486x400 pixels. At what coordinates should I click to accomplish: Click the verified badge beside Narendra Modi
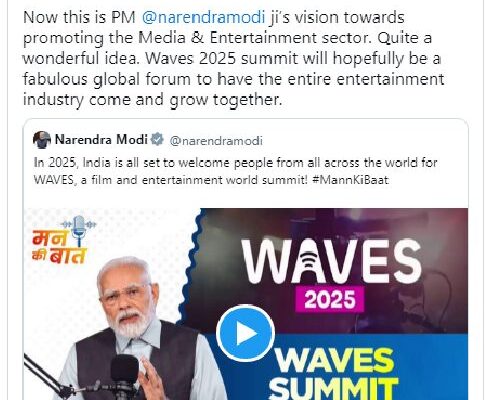coord(157,139)
